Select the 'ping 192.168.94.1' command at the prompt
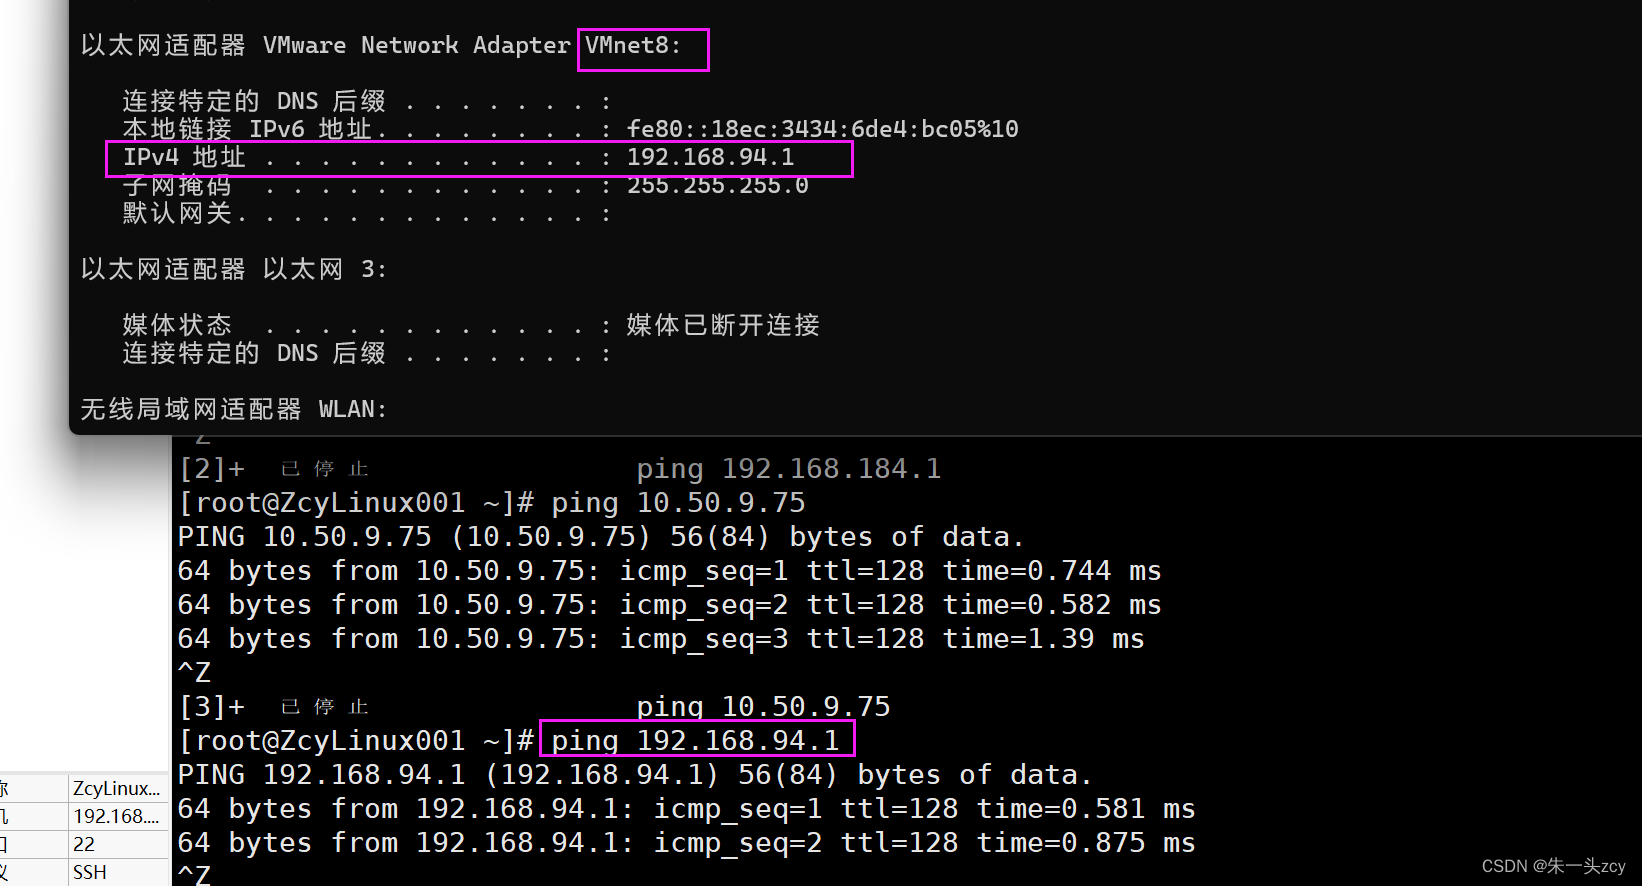 click(x=695, y=740)
